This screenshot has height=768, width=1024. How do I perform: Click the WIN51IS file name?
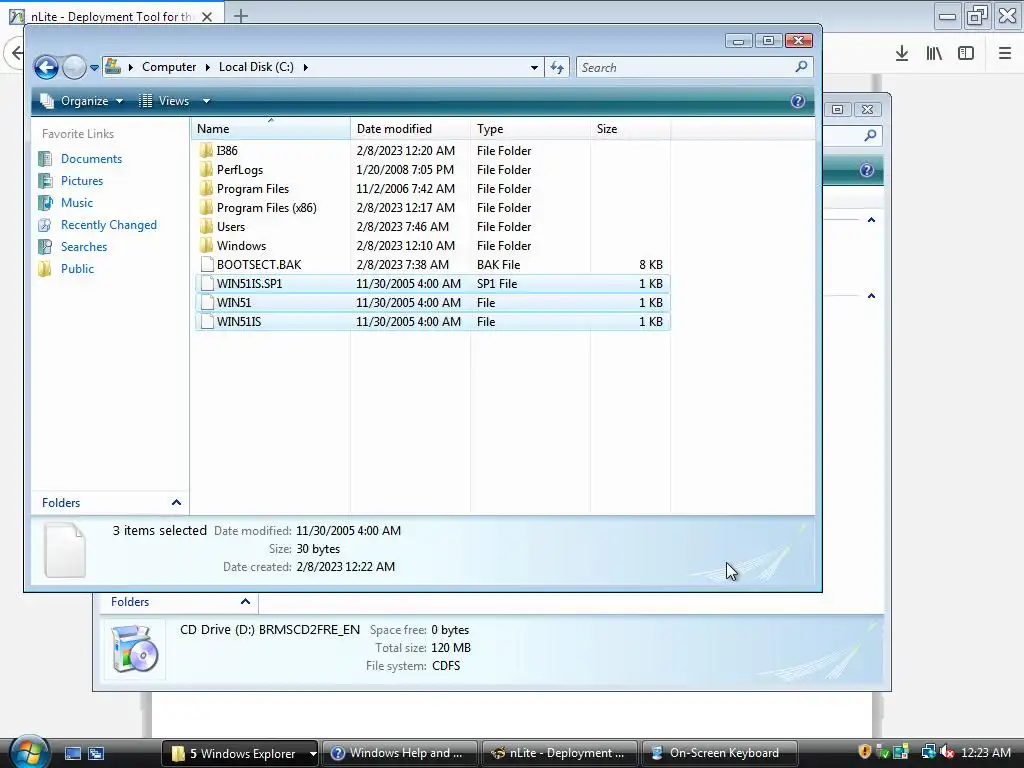tap(239, 321)
